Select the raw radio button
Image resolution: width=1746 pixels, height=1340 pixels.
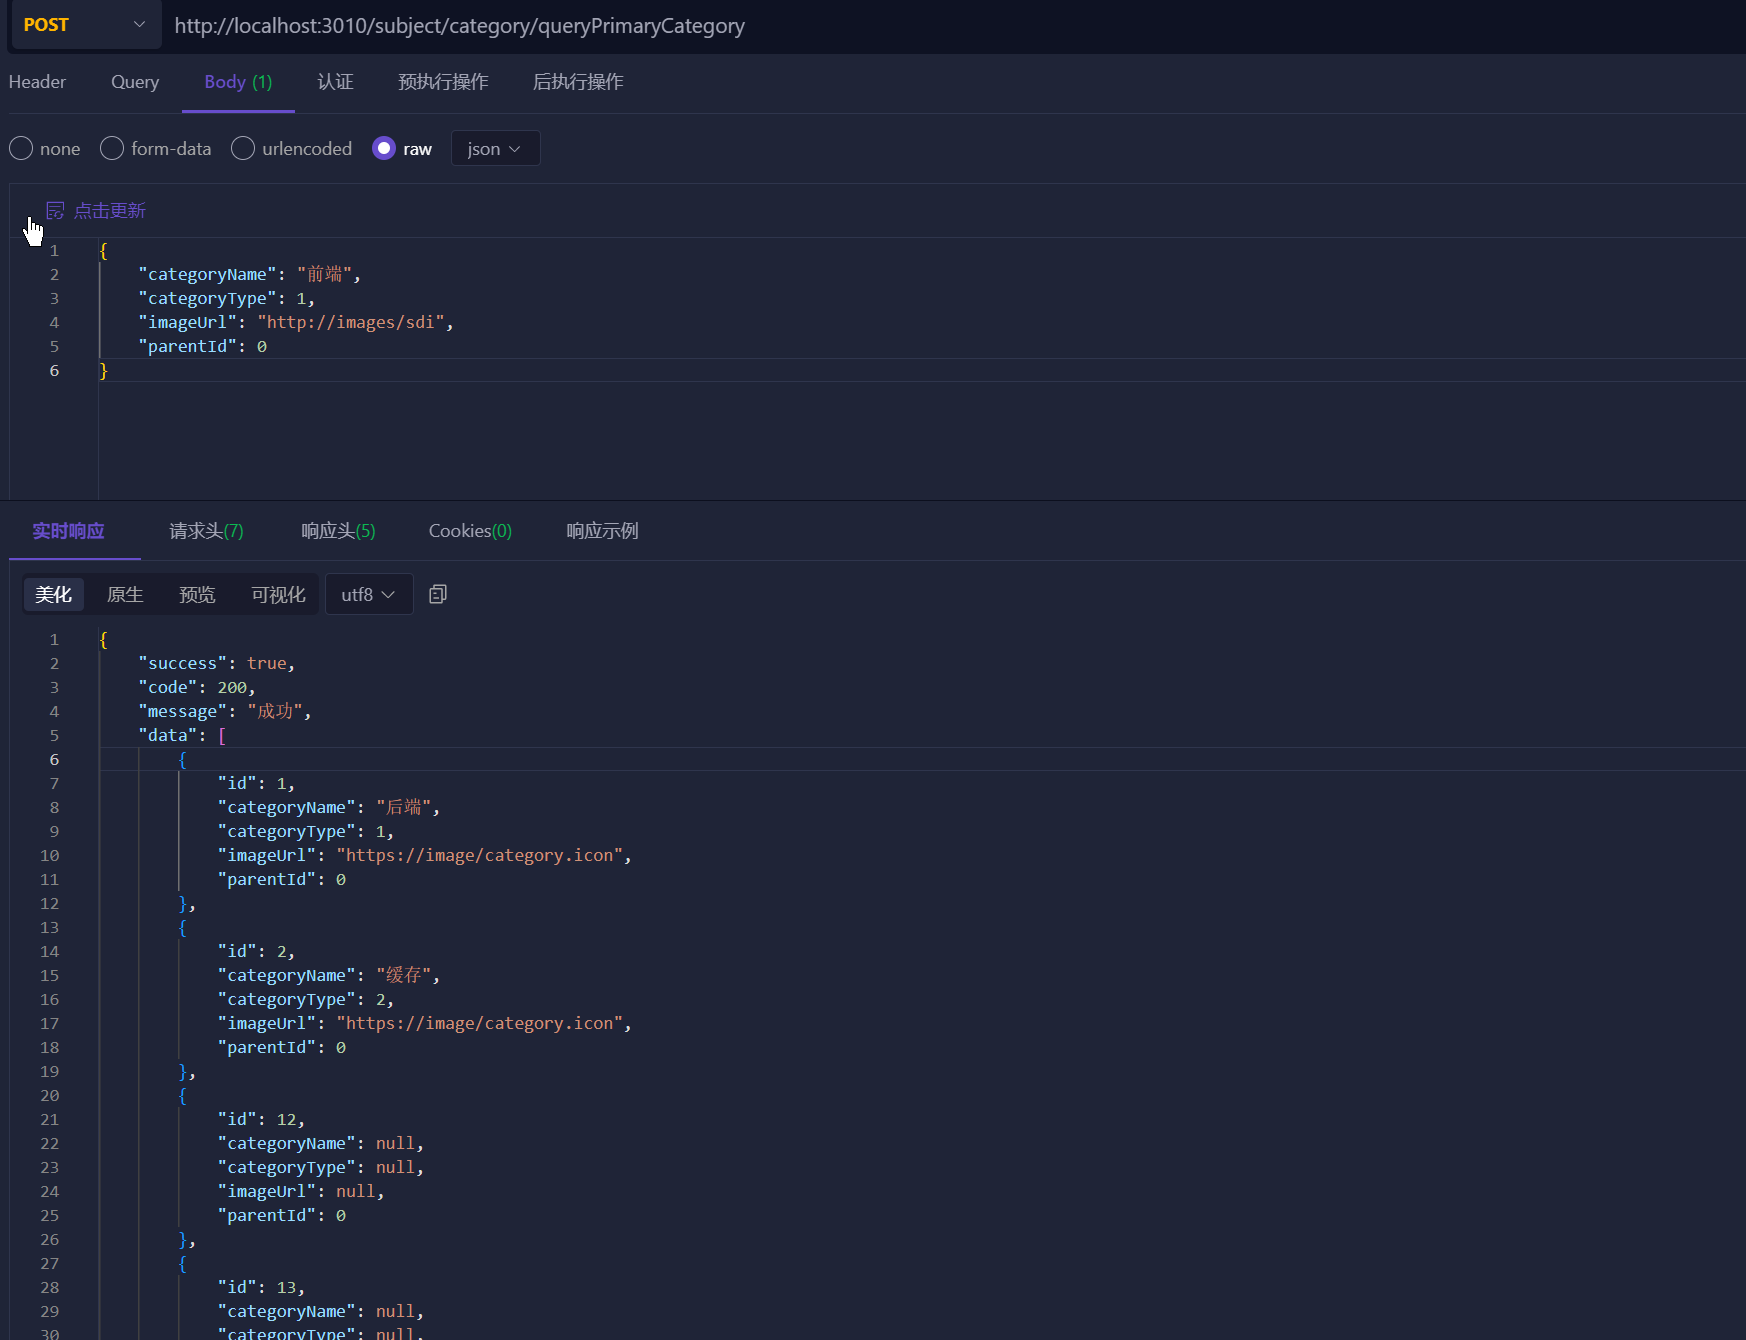384,149
